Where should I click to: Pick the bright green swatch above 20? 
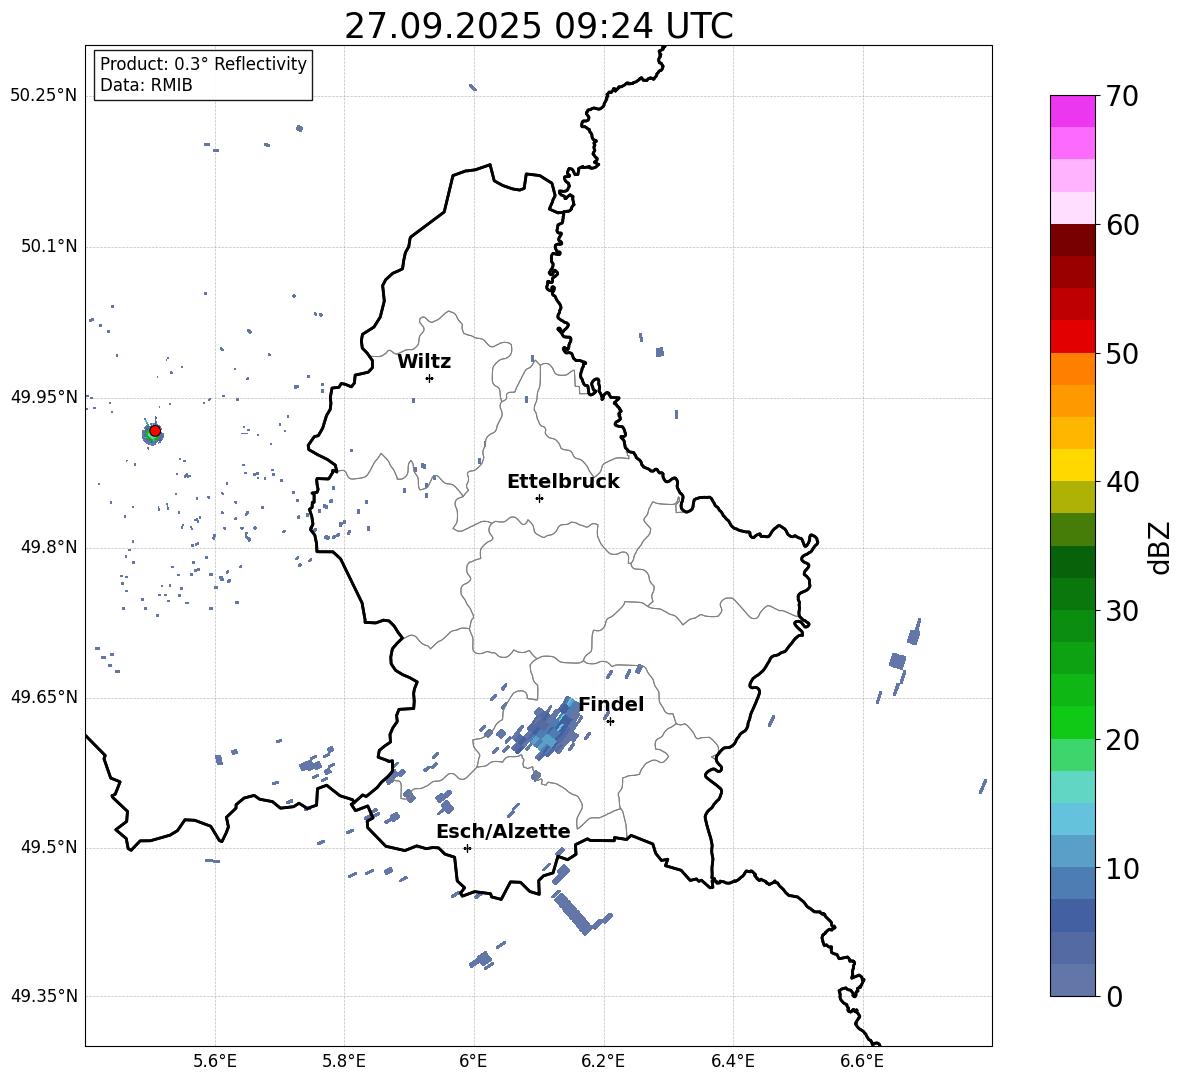click(1072, 722)
